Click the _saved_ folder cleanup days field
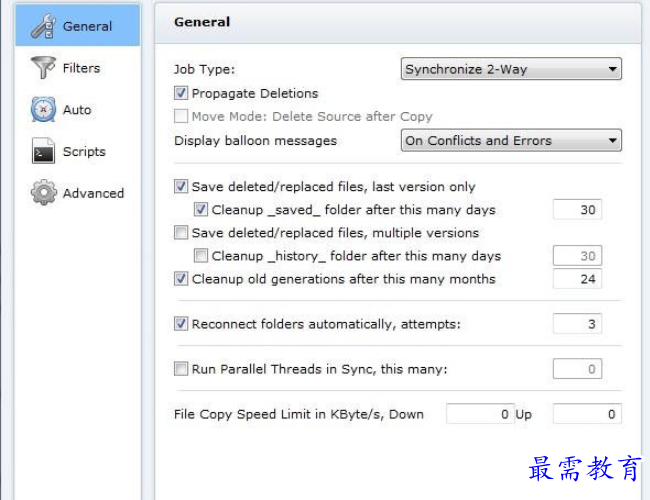650x500 pixels. pyautogui.click(x=577, y=210)
